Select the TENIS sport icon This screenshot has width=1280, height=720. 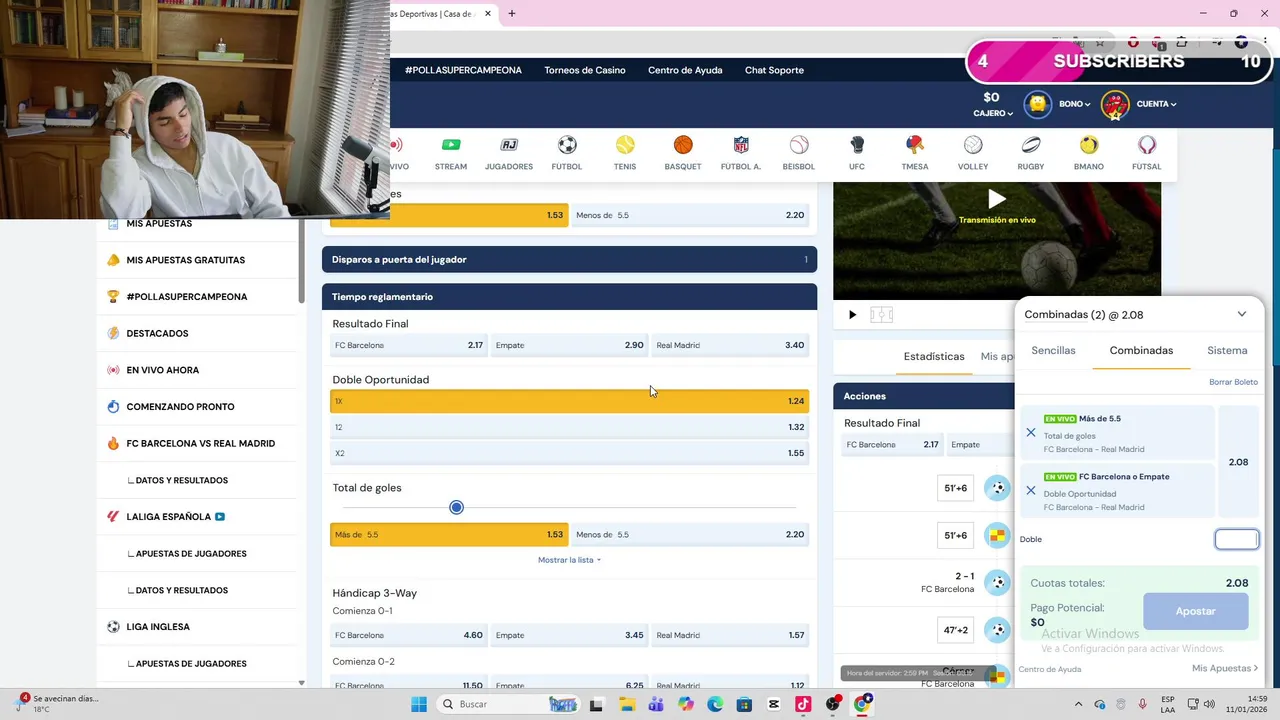tap(625, 153)
